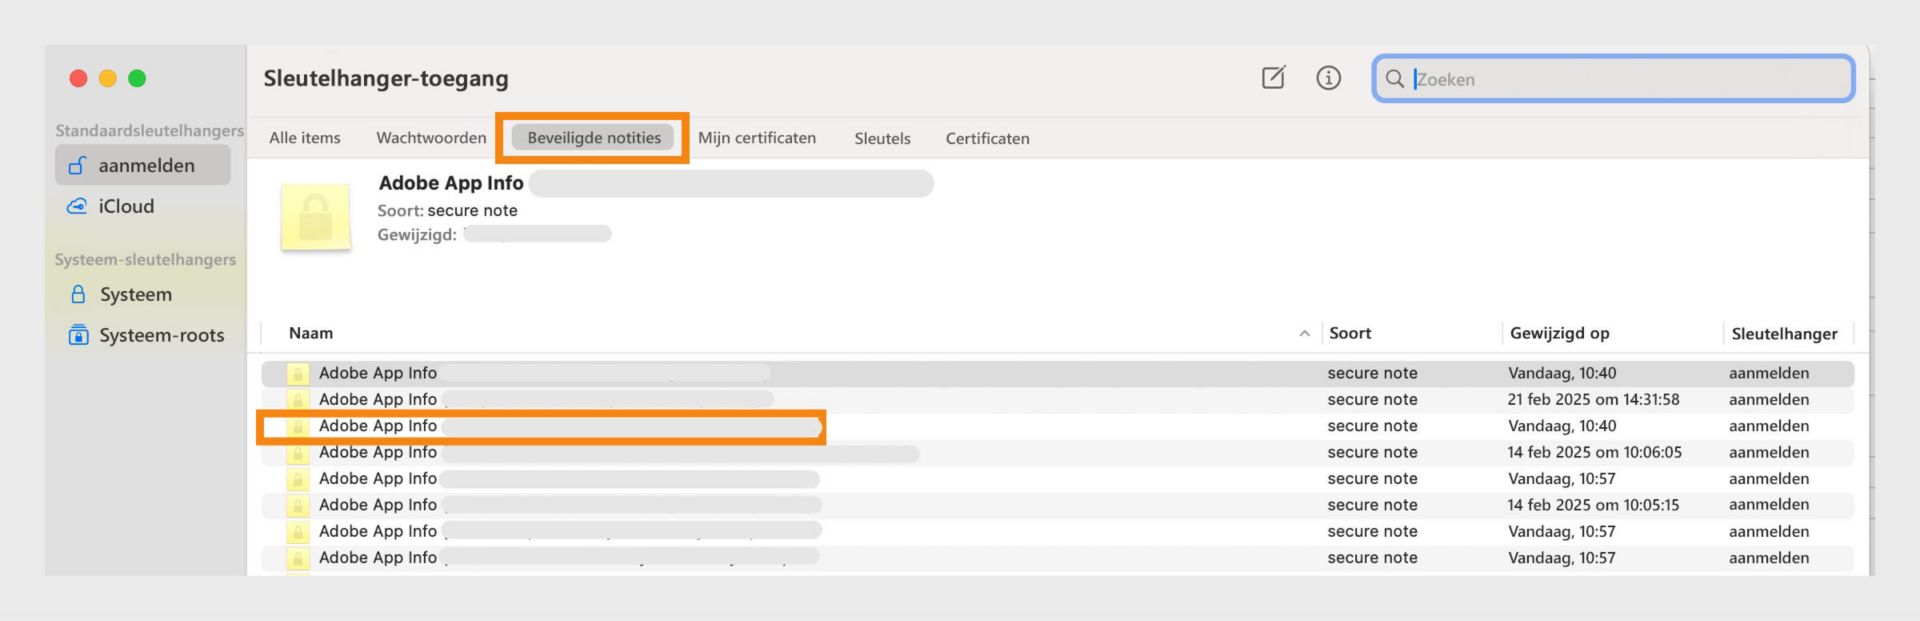Click the Adobe App Info heading in detail pane
The height and width of the screenshot is (621, 1920).
coord(451,183)
